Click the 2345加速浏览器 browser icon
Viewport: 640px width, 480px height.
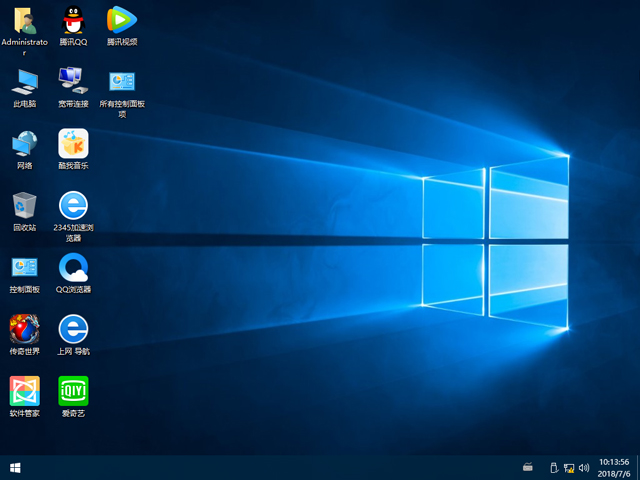point(73,205)
